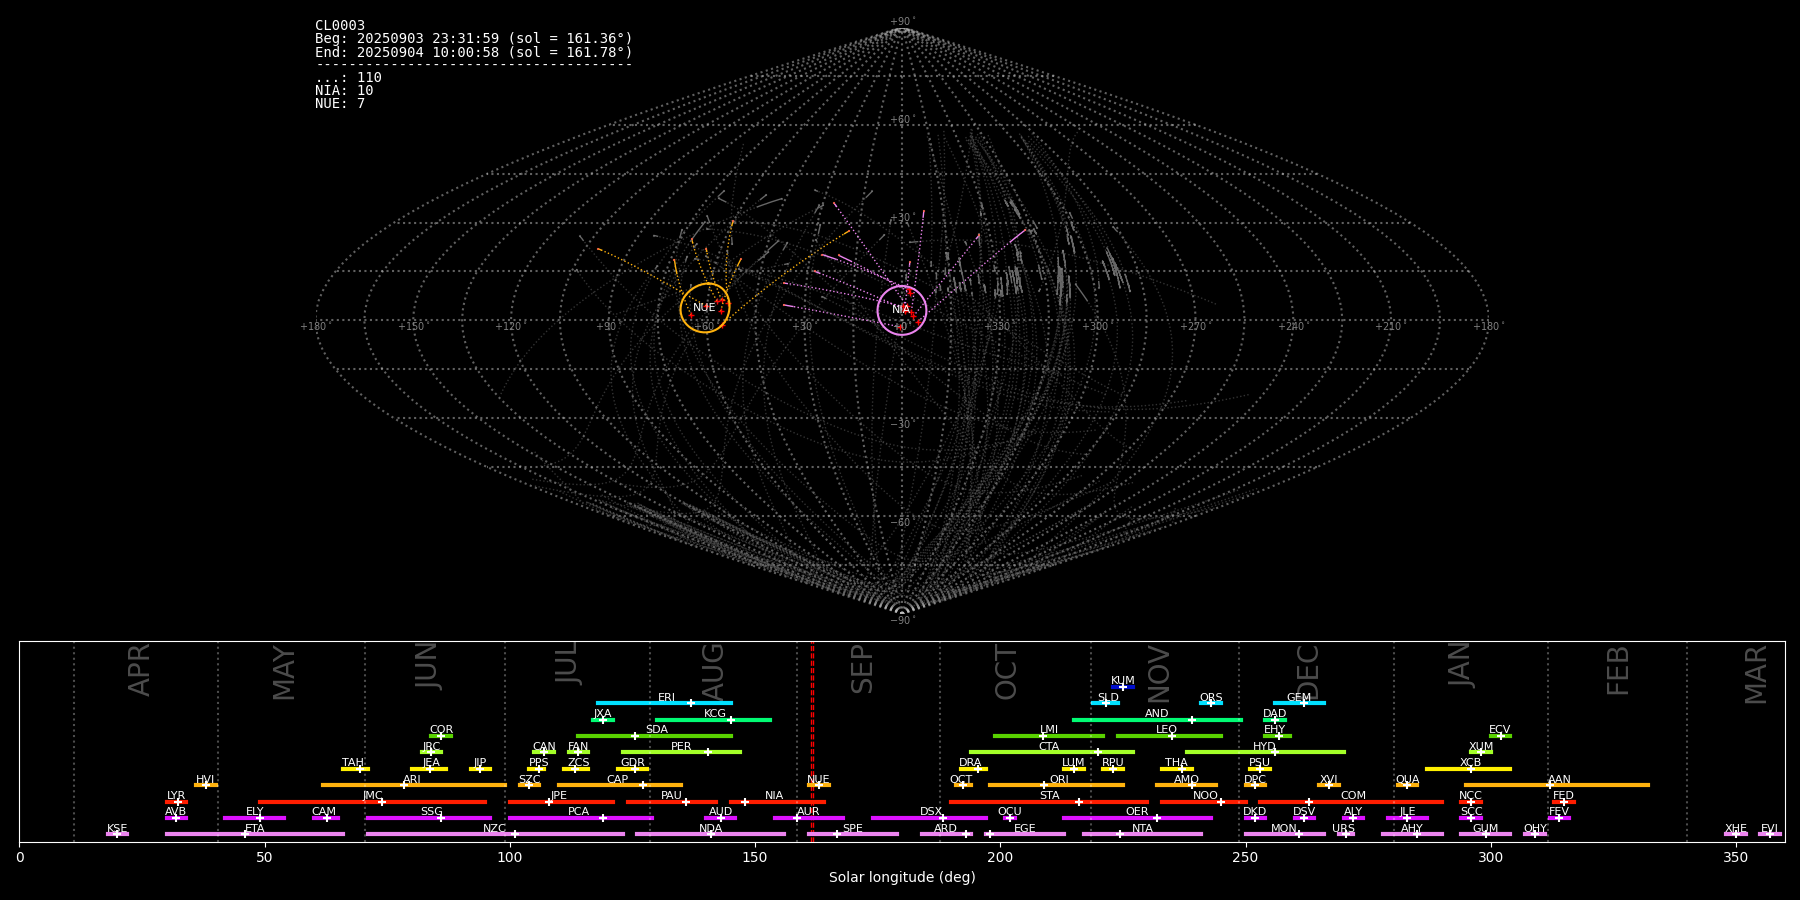The image size is (1800, 900).
Task: Click the FEB month label
Action: coord(1619,670)
